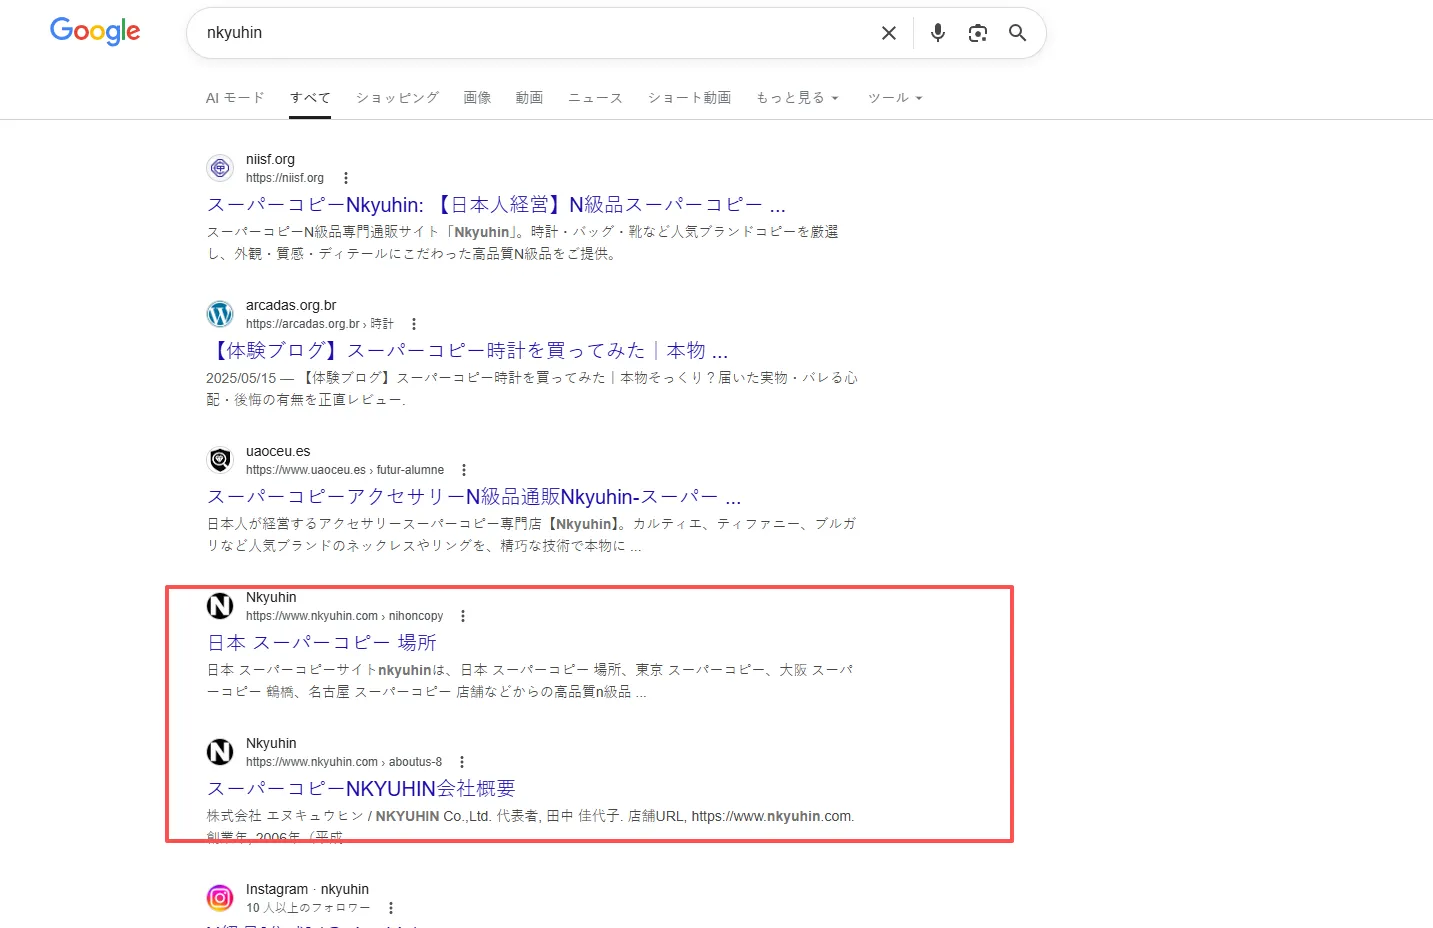Click the niisf.org site favicon
1433x928 pixels.
[220, 168]
